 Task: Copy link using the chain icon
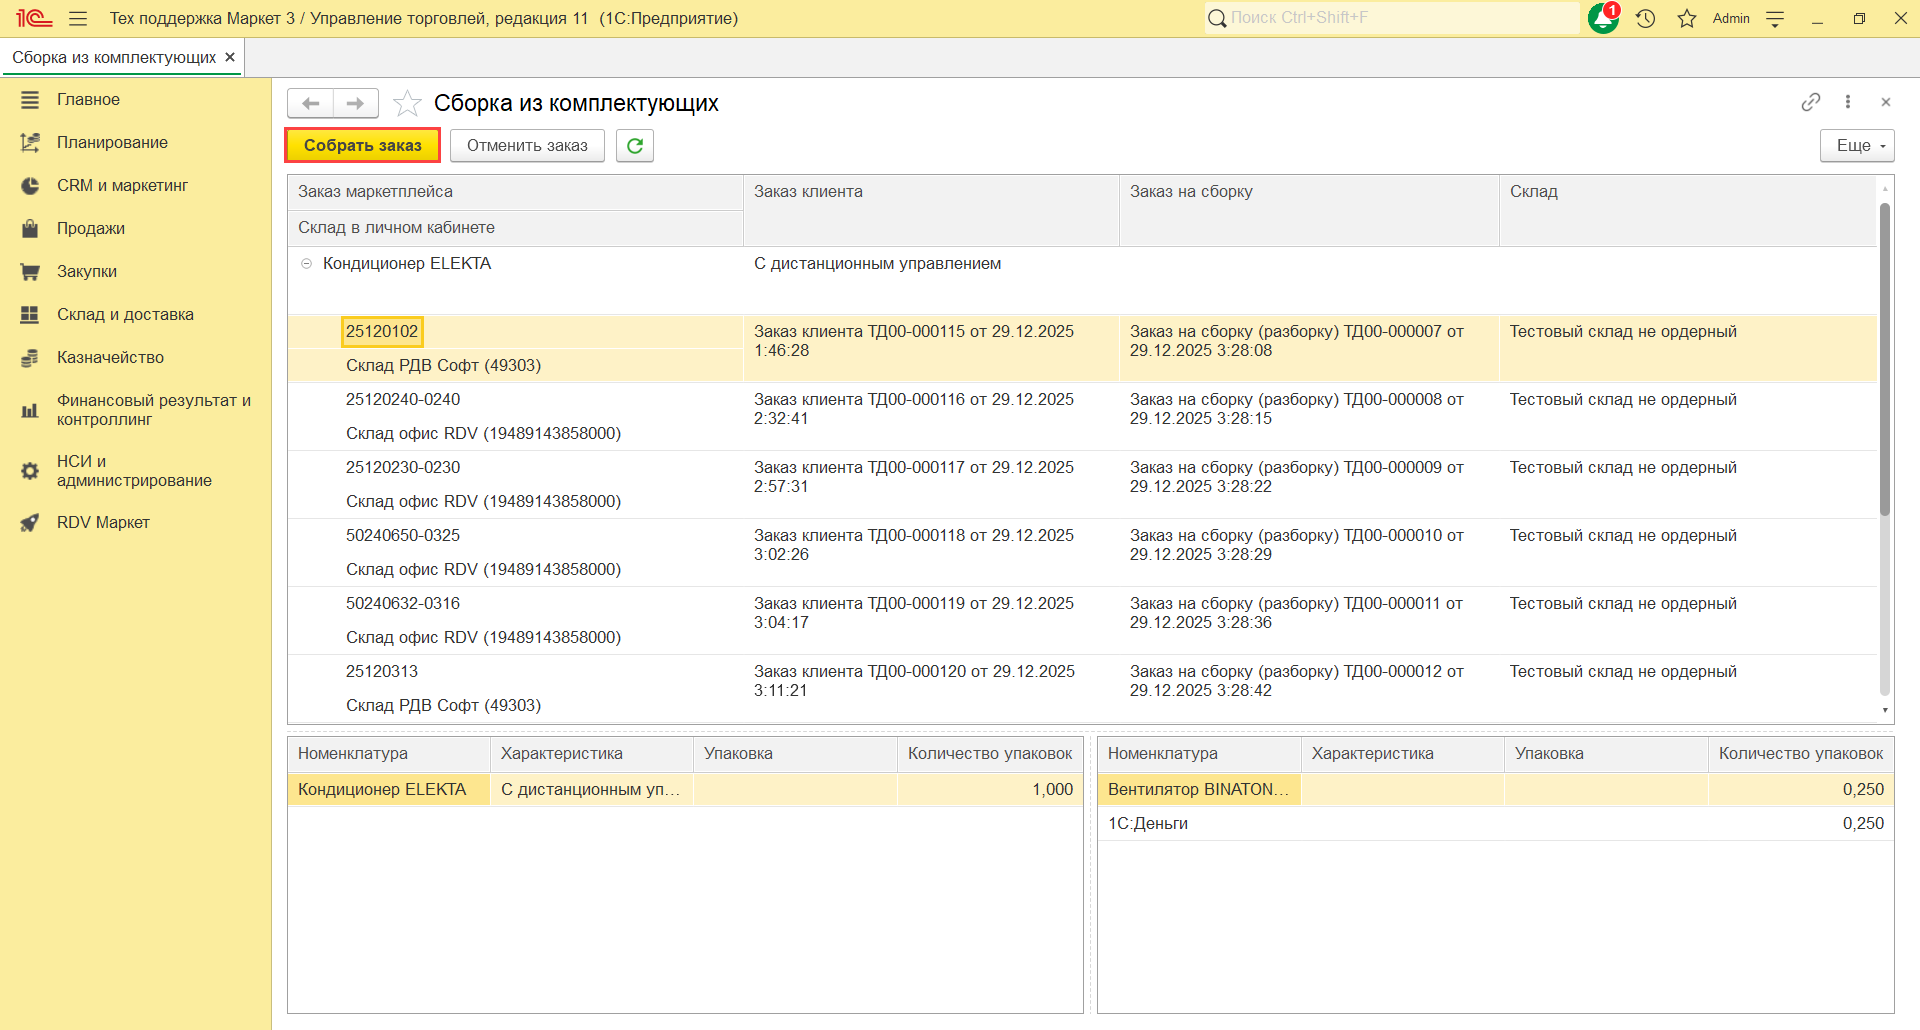click(1810, 102)
